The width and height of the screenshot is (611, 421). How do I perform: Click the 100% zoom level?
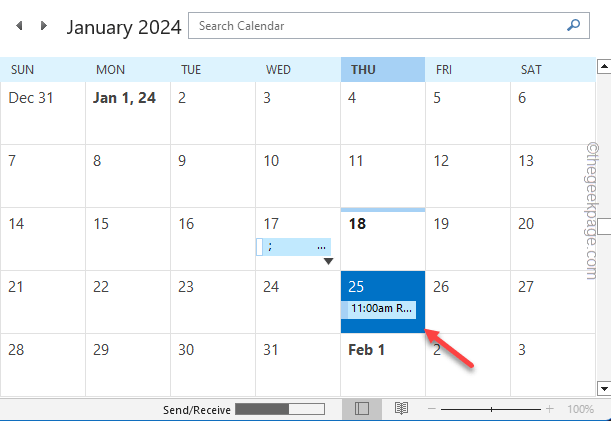(x=580, y=409)
